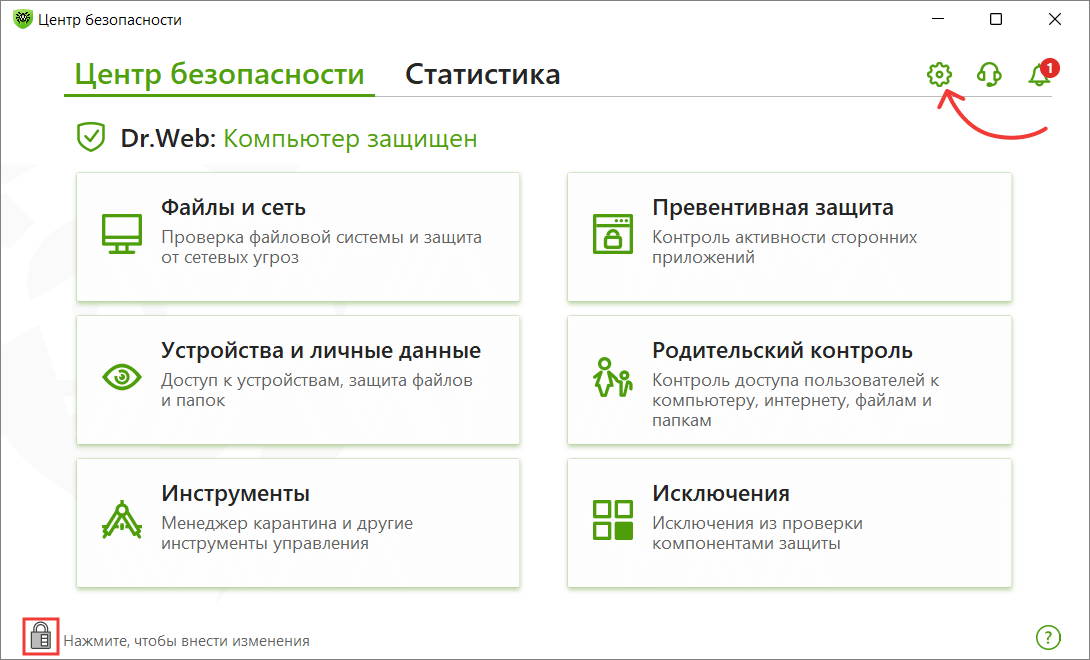This screenshot has width=1090, height=660.
Task: Open the Превентивная защита section heading
Action: (x=773, y=207)
